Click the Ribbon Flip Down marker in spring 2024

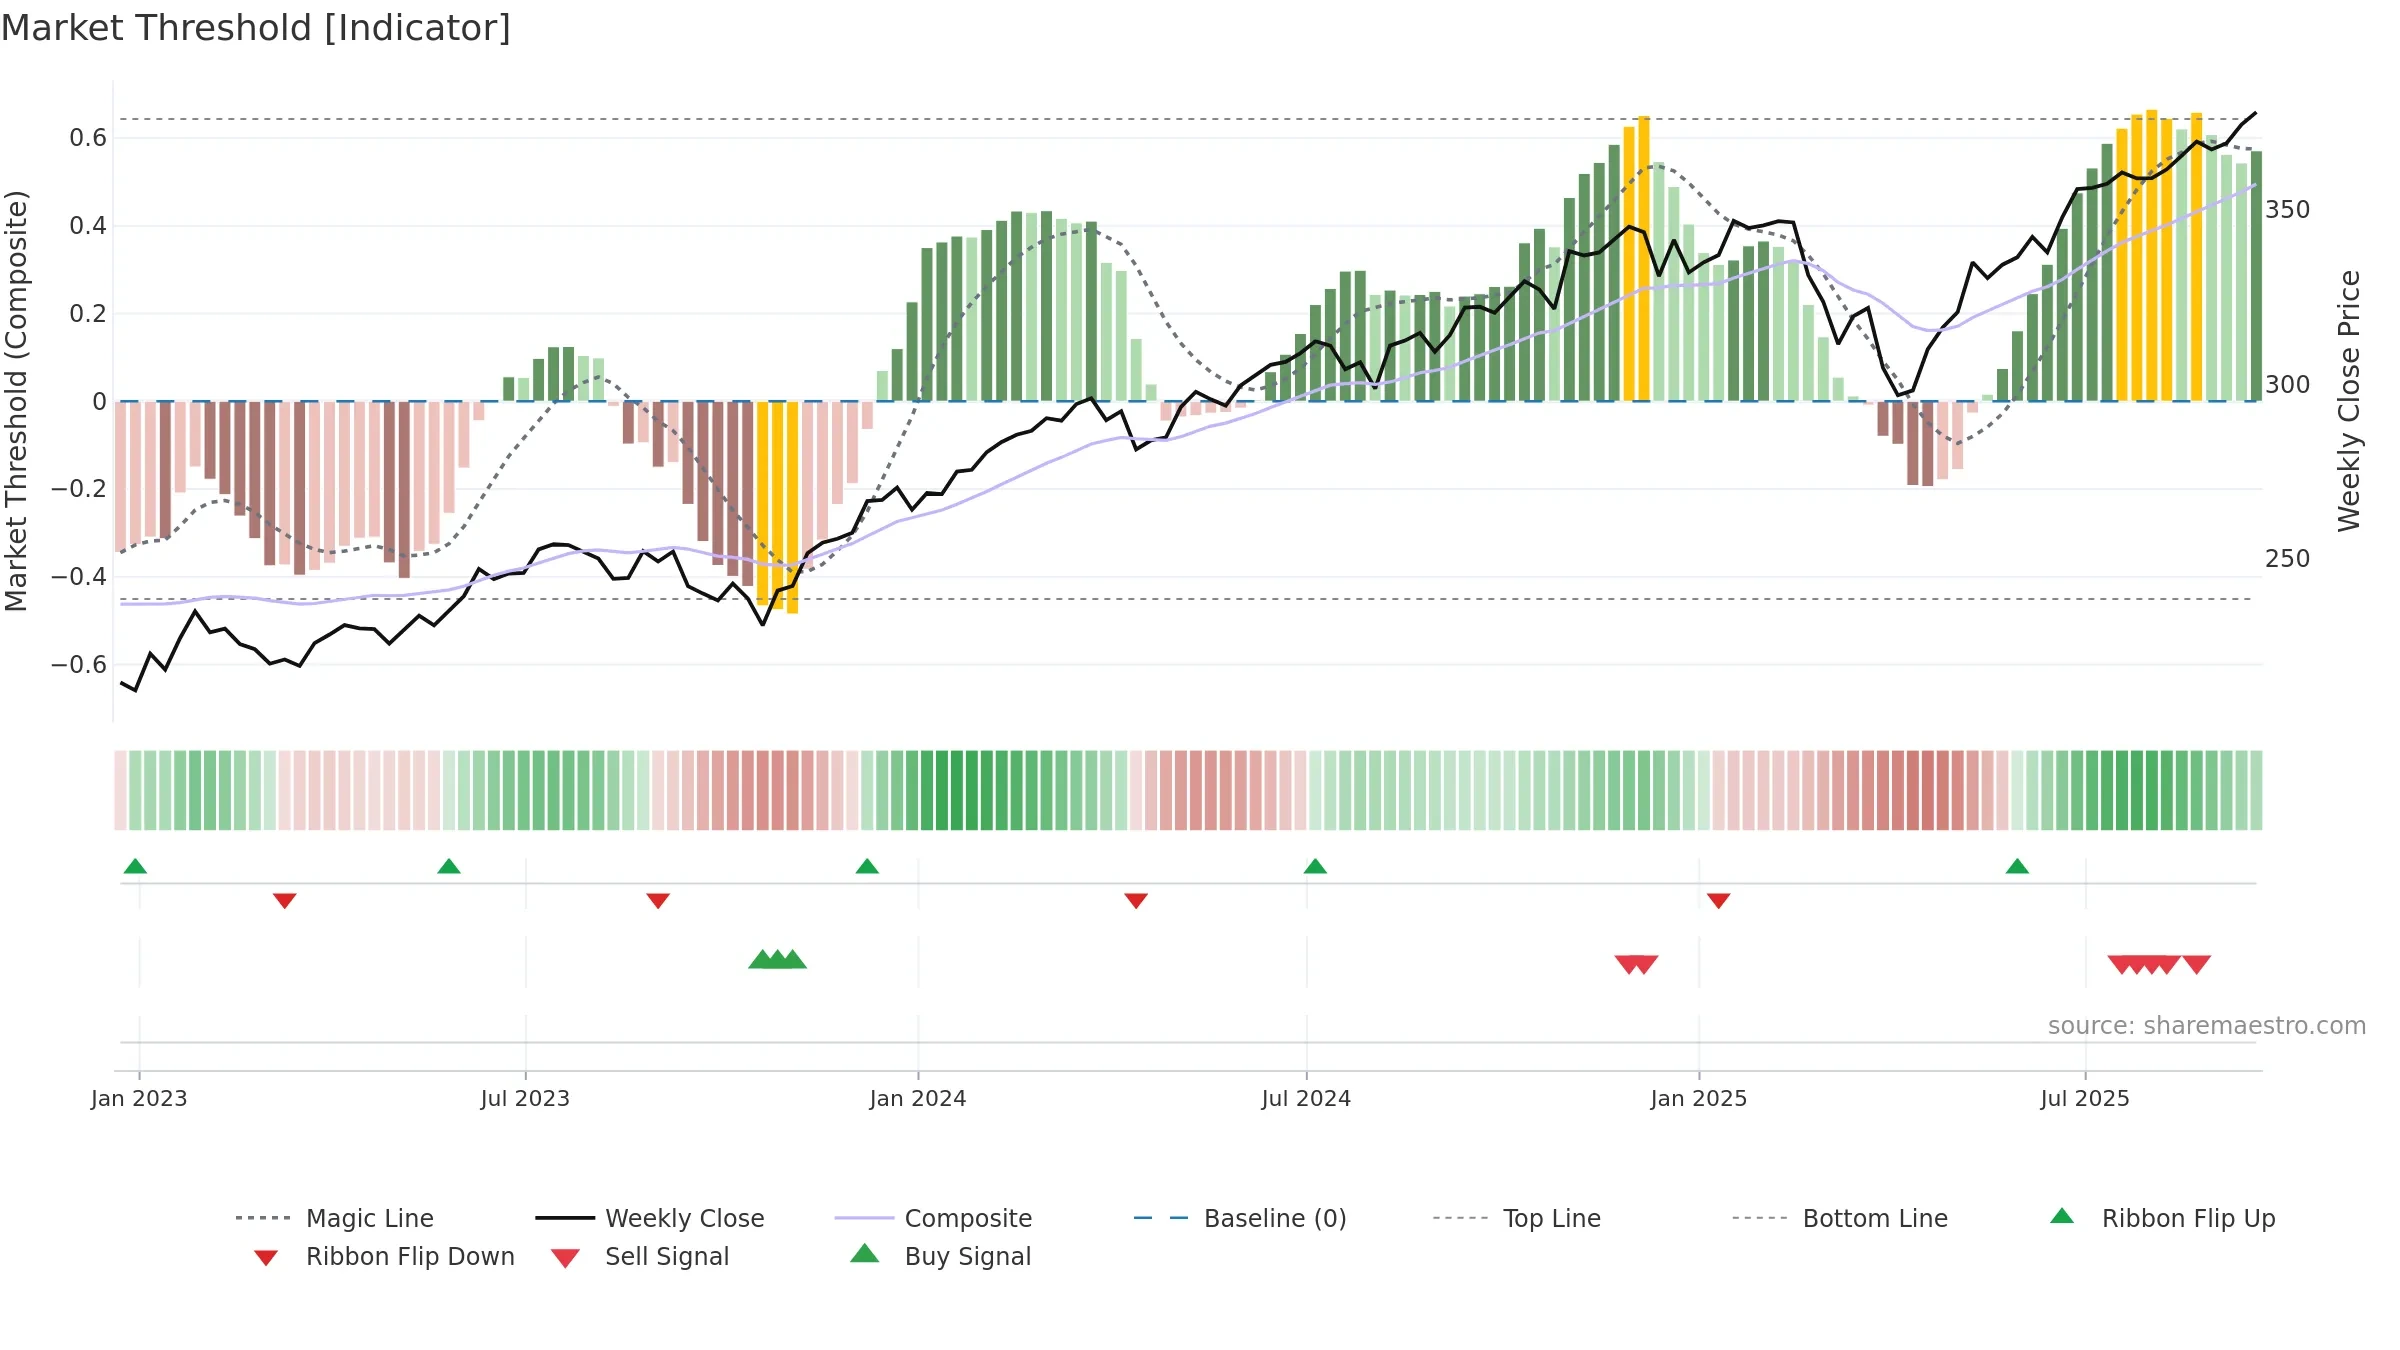(1136, 901)
